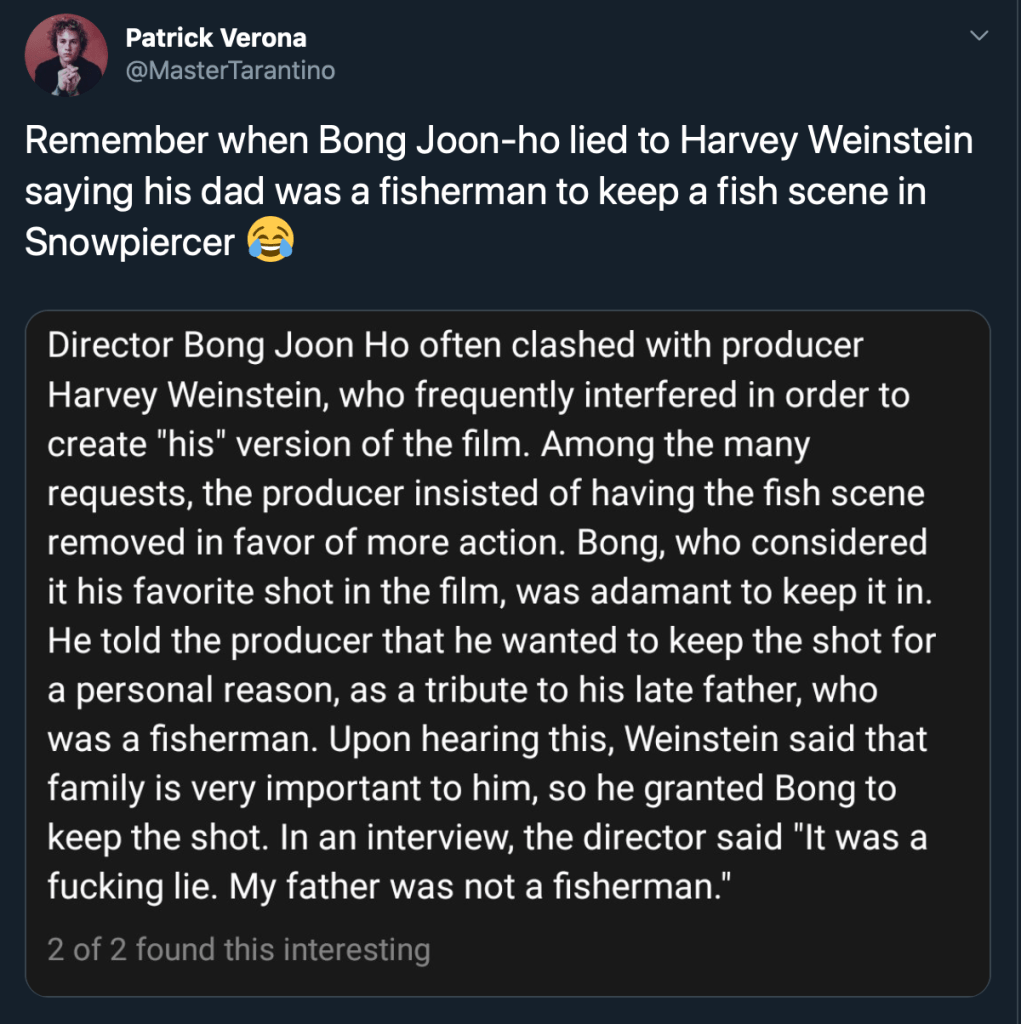Screen dimensions: 1021x1024
Task: Click the word Snowpiercer in tweet
Action: [128, 242]
